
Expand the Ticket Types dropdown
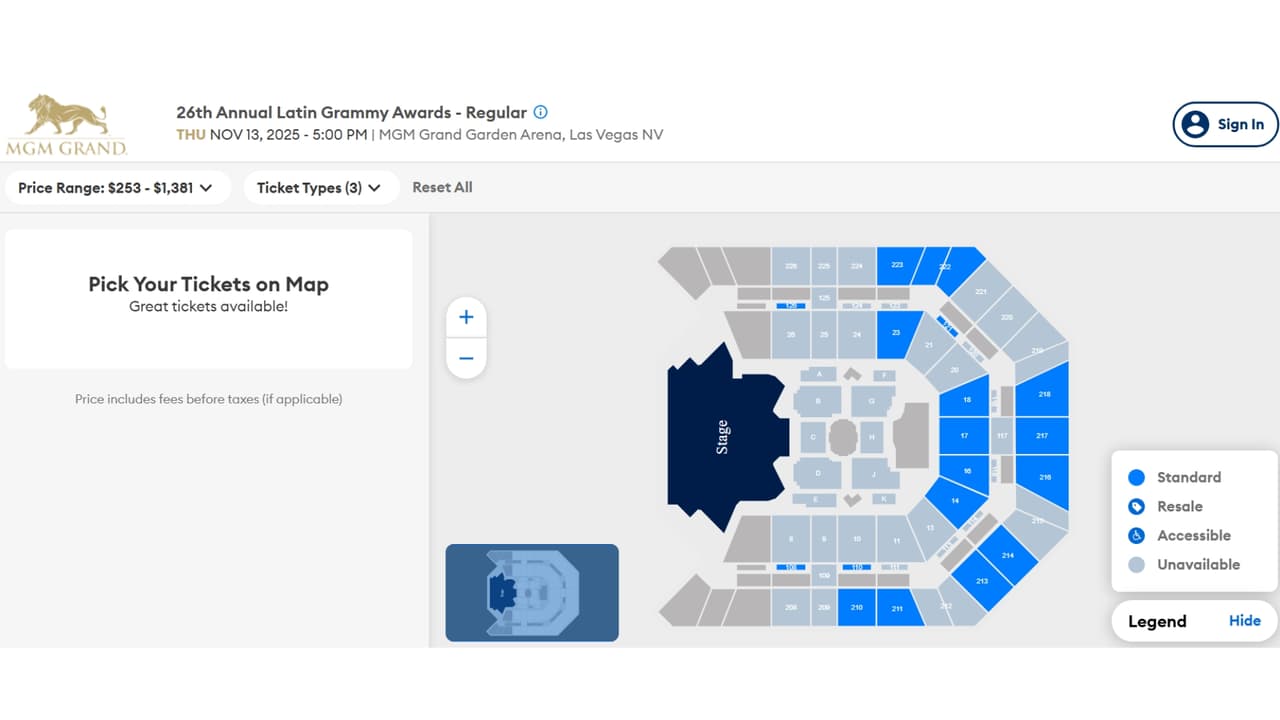click(320, 187)
